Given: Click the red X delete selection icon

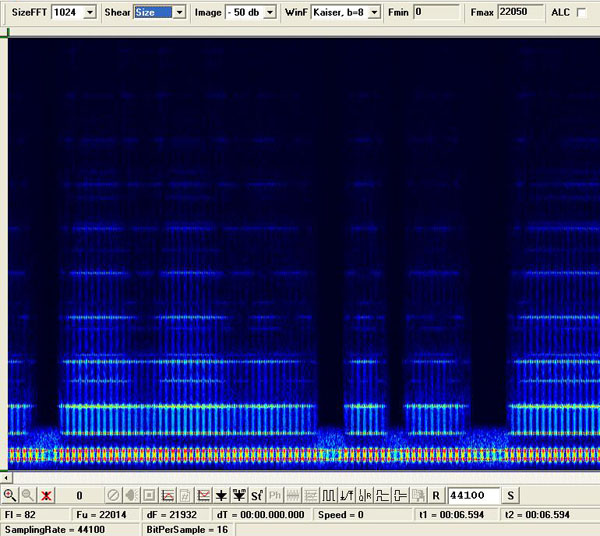Looking at the screenshot, I should (x=46, y=495).
